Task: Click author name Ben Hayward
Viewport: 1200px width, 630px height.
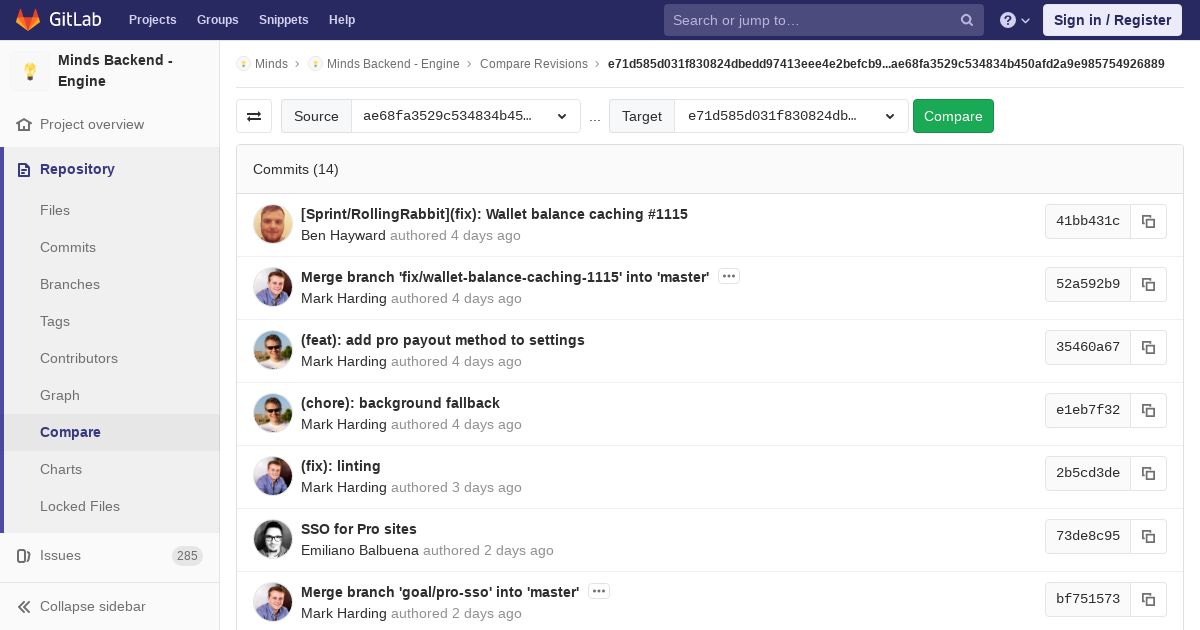Action: coord(343,235)
